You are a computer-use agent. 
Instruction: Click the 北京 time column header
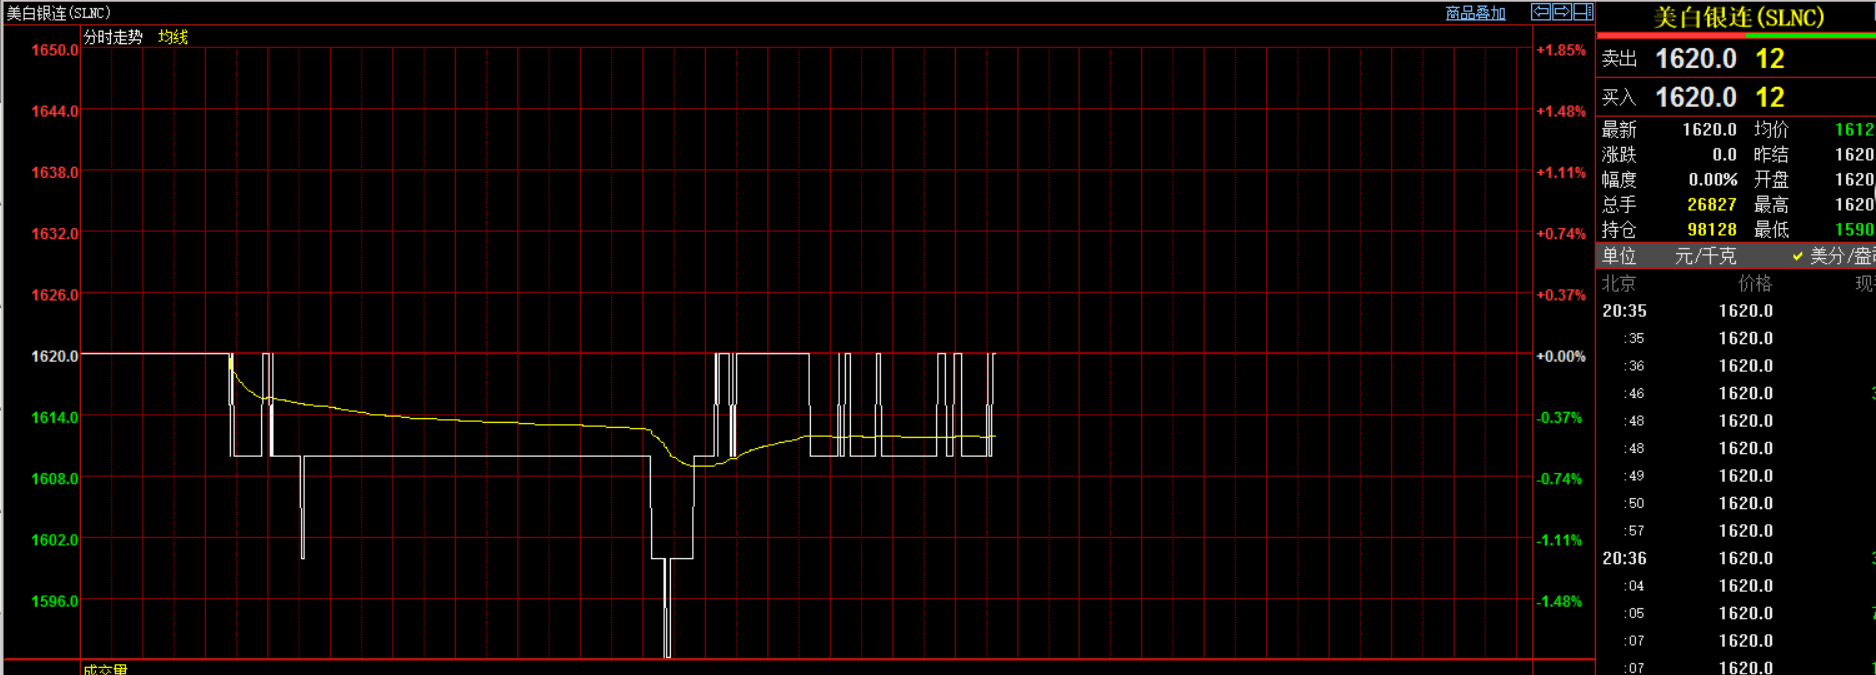coord(1619,284)
